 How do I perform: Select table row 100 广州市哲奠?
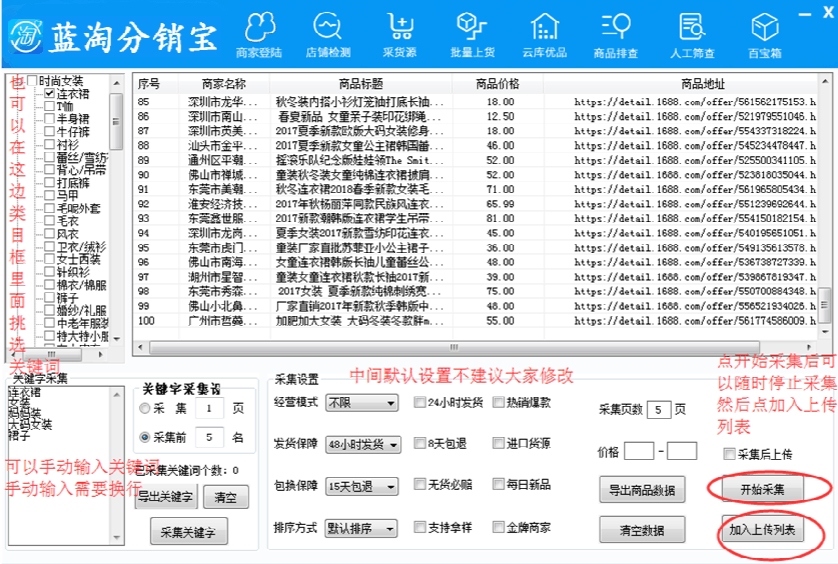[475, 321]
